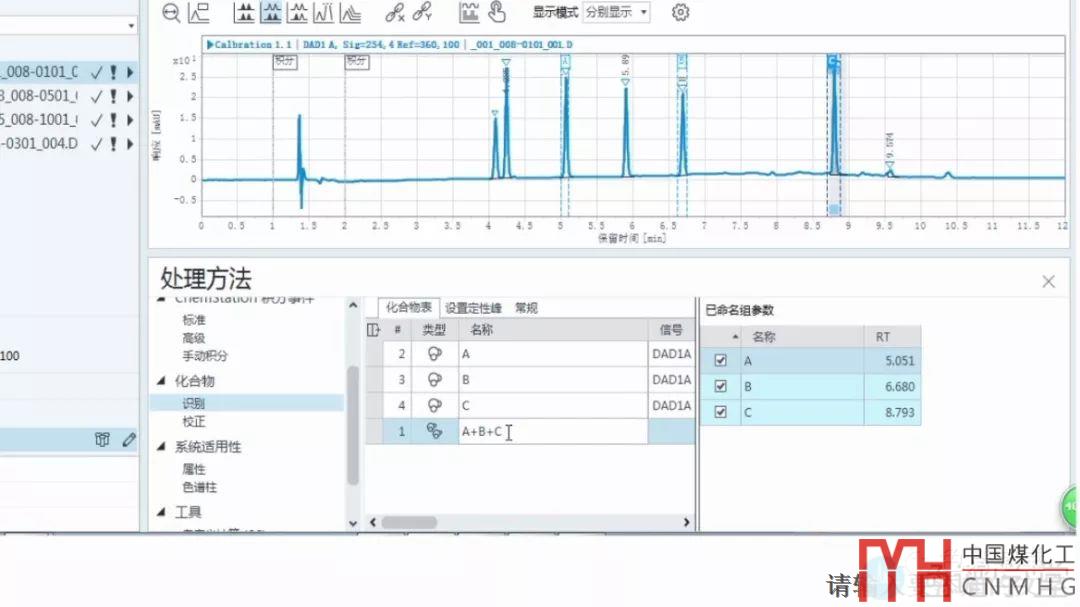This screenshot has width=1080, height=607.
Task: Click the pencil edit icon in left panel
Action: coord(129,439)
